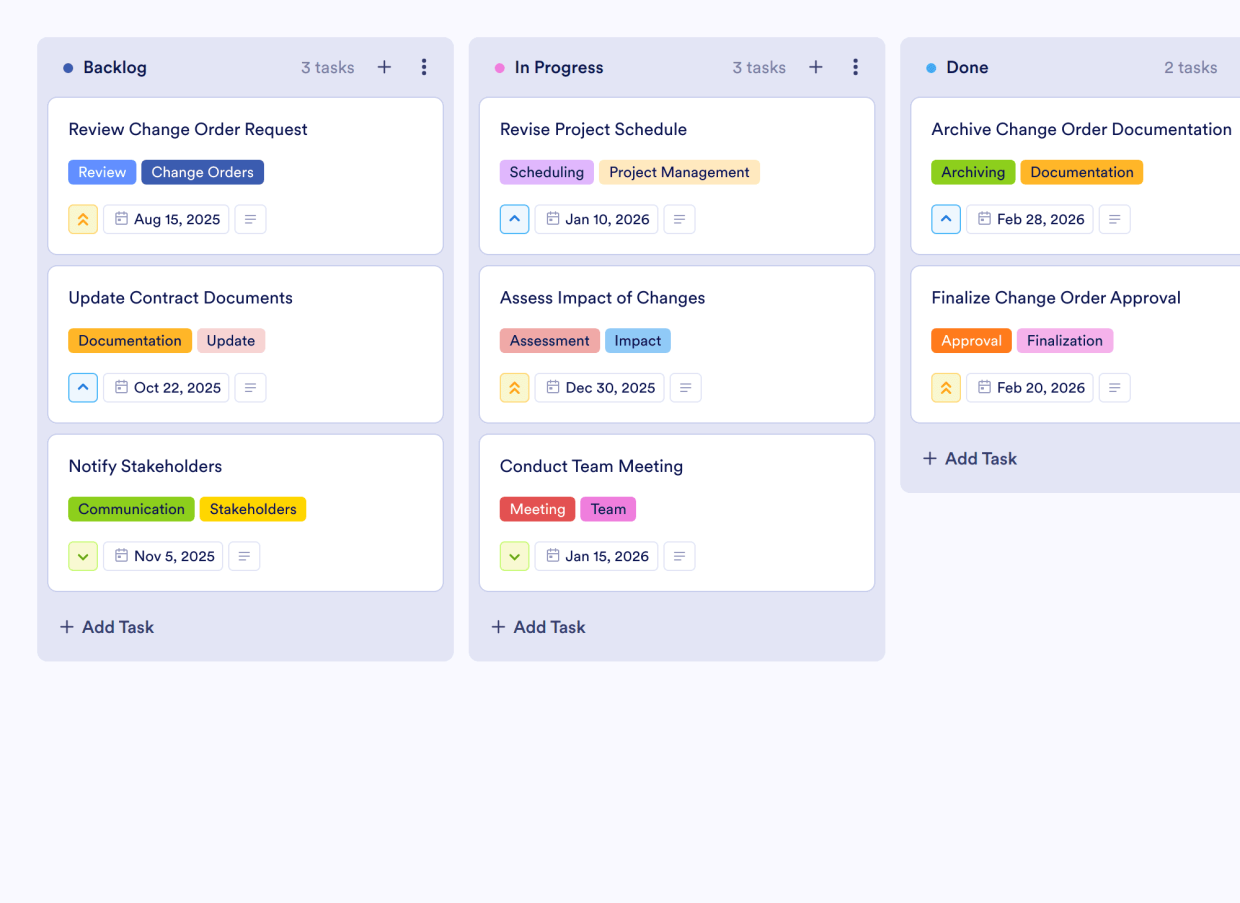Image resolution: width=1240 pixels, height=903 pixels.
Task: Toggle the priority chevrons on Assess Impact of Changes
Action: pos(514,387)
